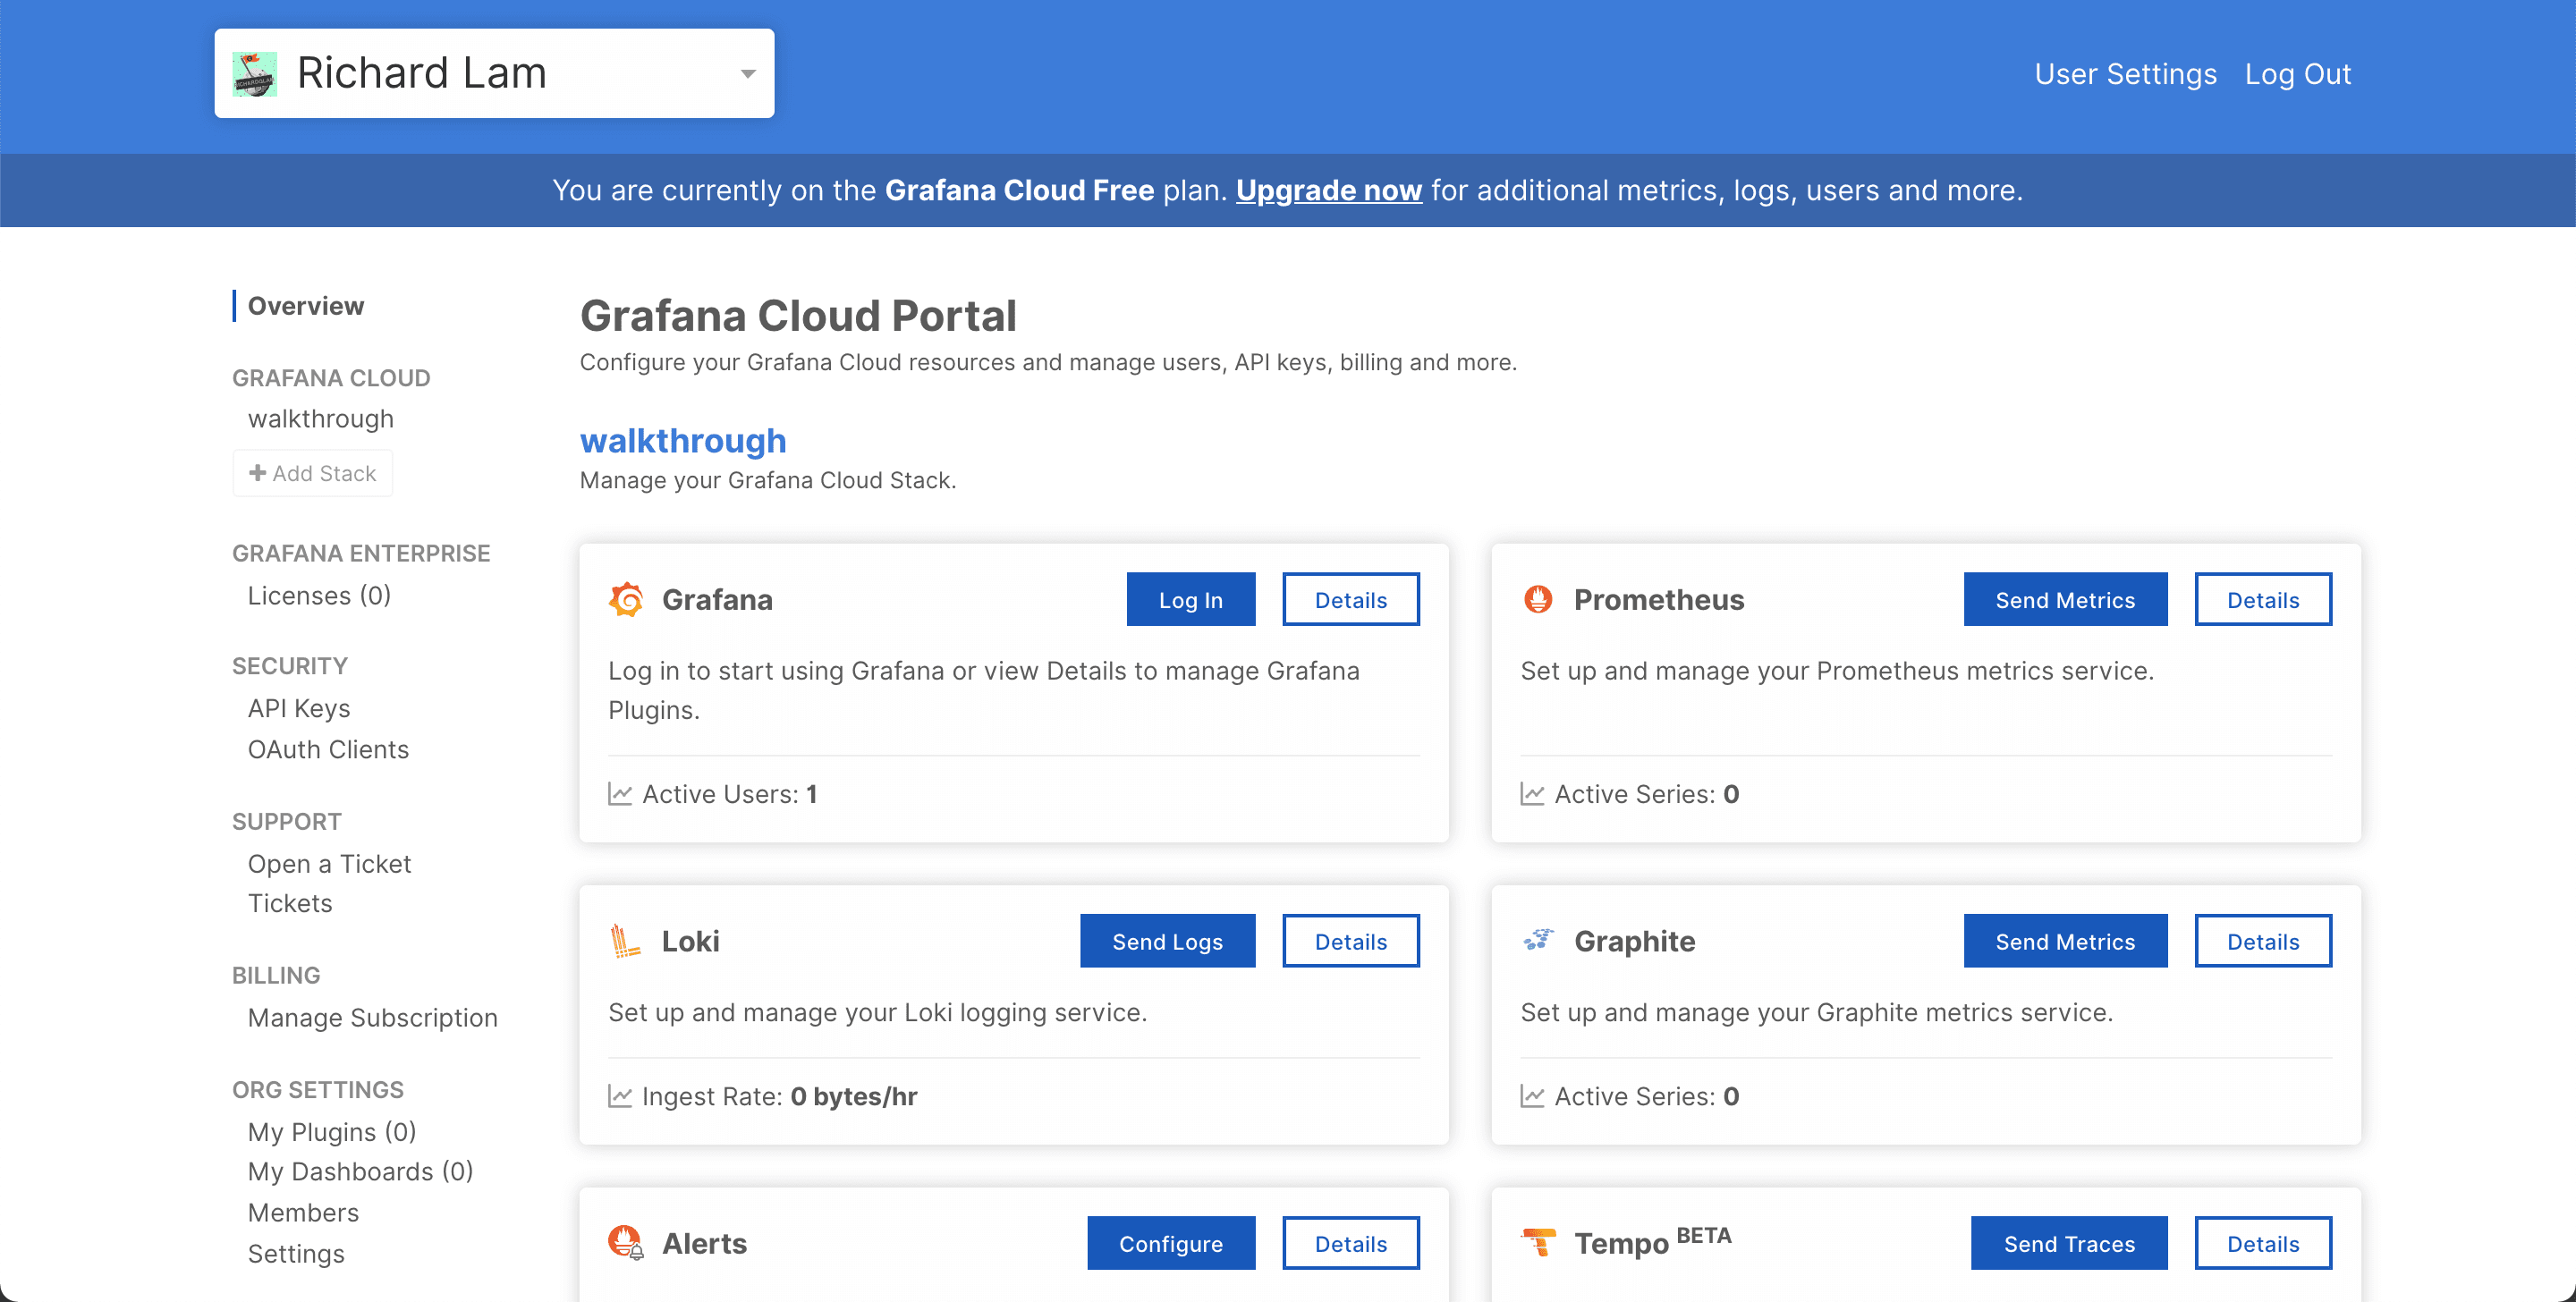The height and width of the screenshot is (1302, 2576).
Task: Expand the Richard Lam organization dropdown arrow
Action: tap(747, 74)
